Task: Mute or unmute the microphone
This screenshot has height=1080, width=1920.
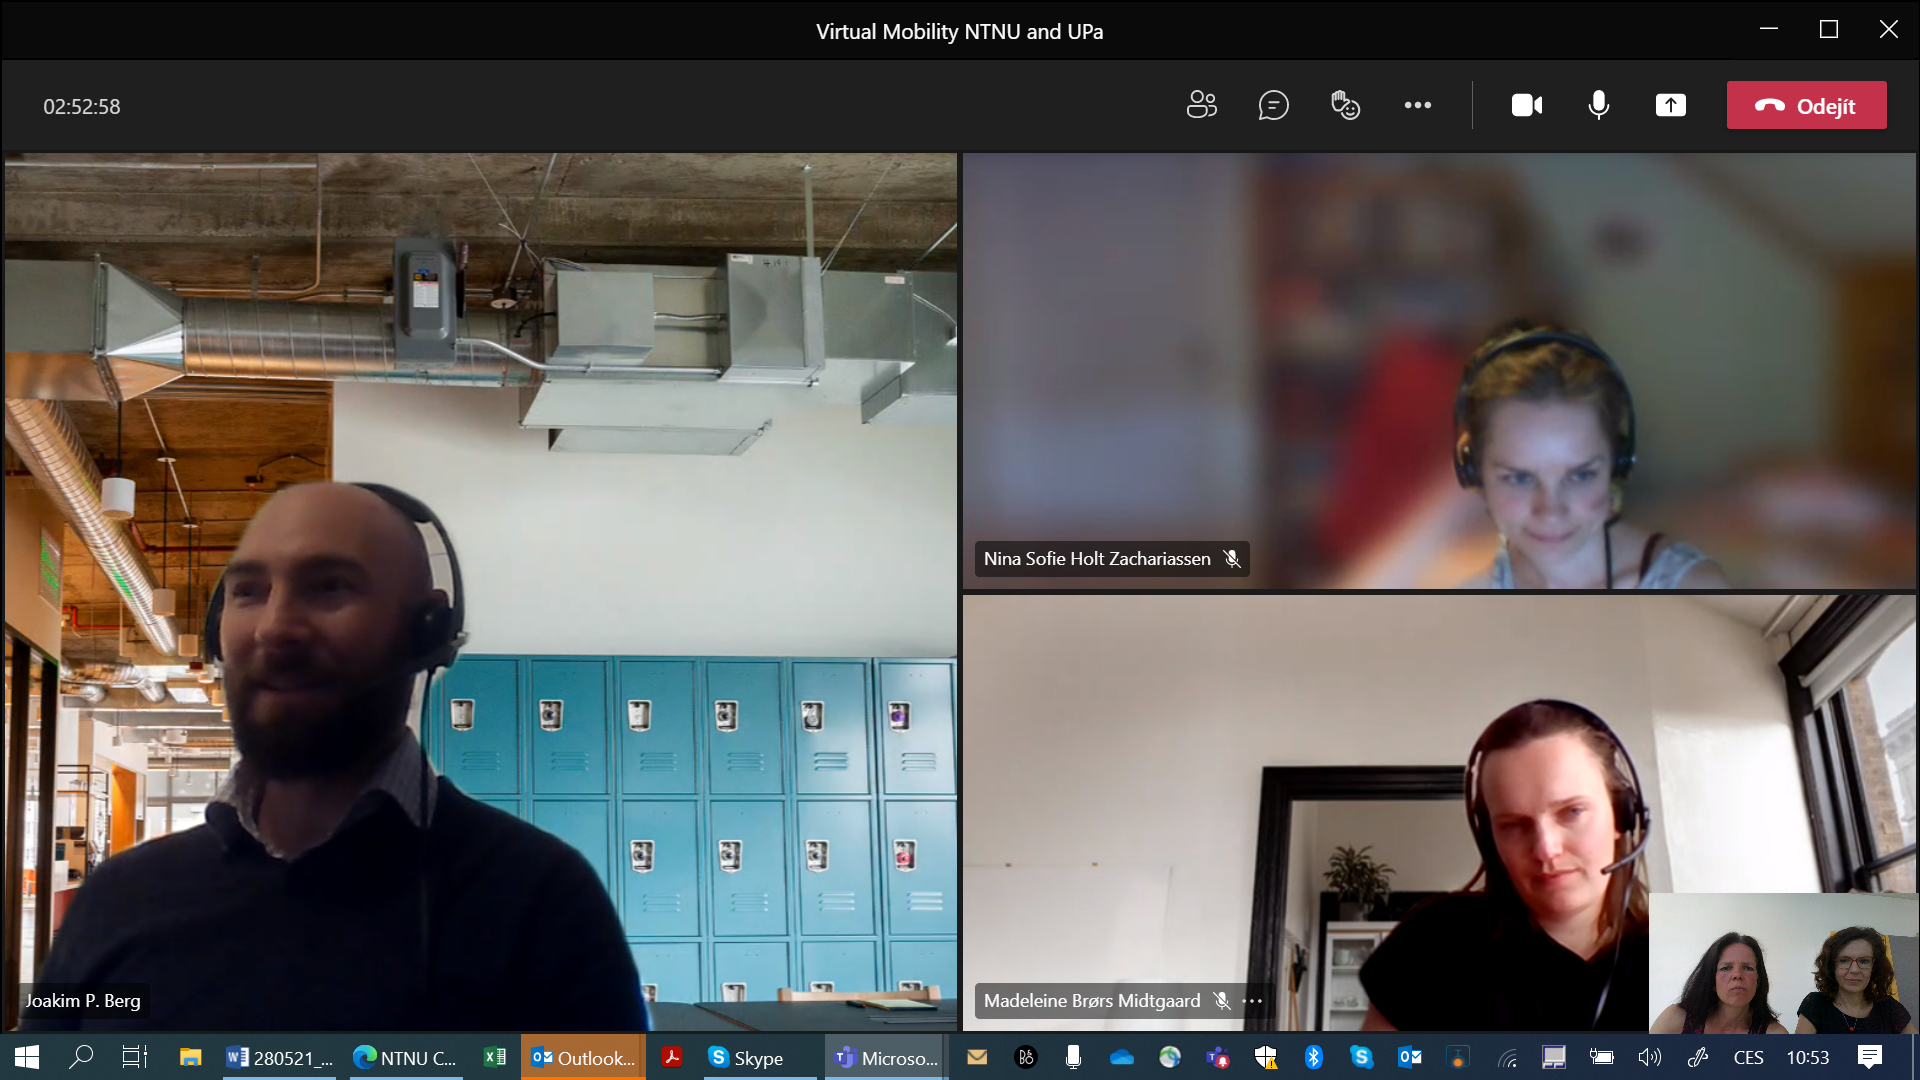Action: 1598,105
